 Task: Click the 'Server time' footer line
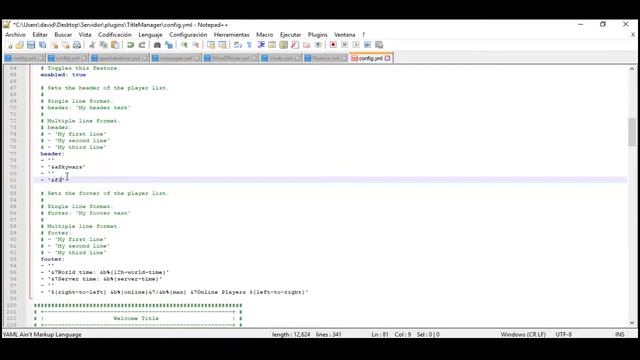pyautogui.click(x=101, y=279)
